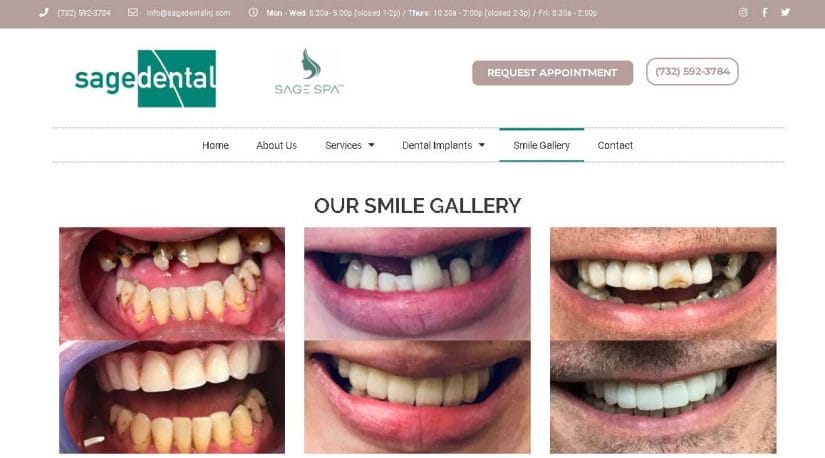Expand the Dental Implants dropdown arrow
Image resolution: width=825 pixels, height=458 pixels.
(481, 145)
